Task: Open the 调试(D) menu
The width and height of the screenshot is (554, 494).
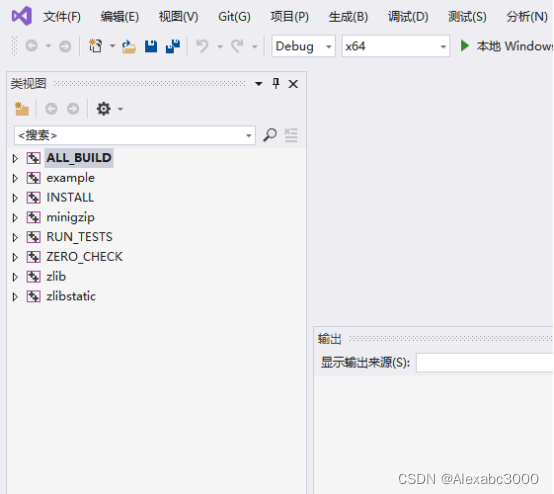Action: coord(408,17)
